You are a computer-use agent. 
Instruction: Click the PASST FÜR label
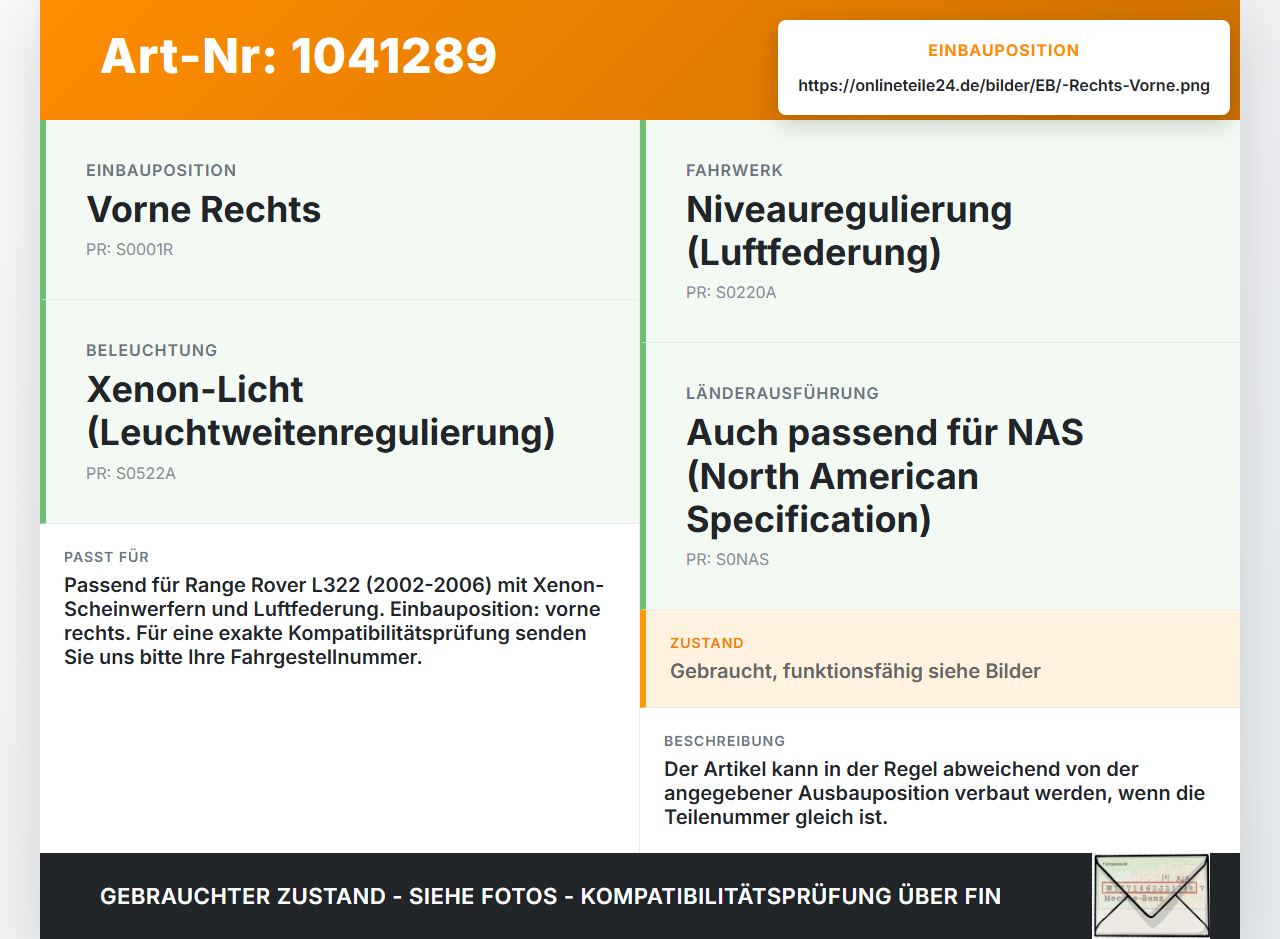pos(107,557)
